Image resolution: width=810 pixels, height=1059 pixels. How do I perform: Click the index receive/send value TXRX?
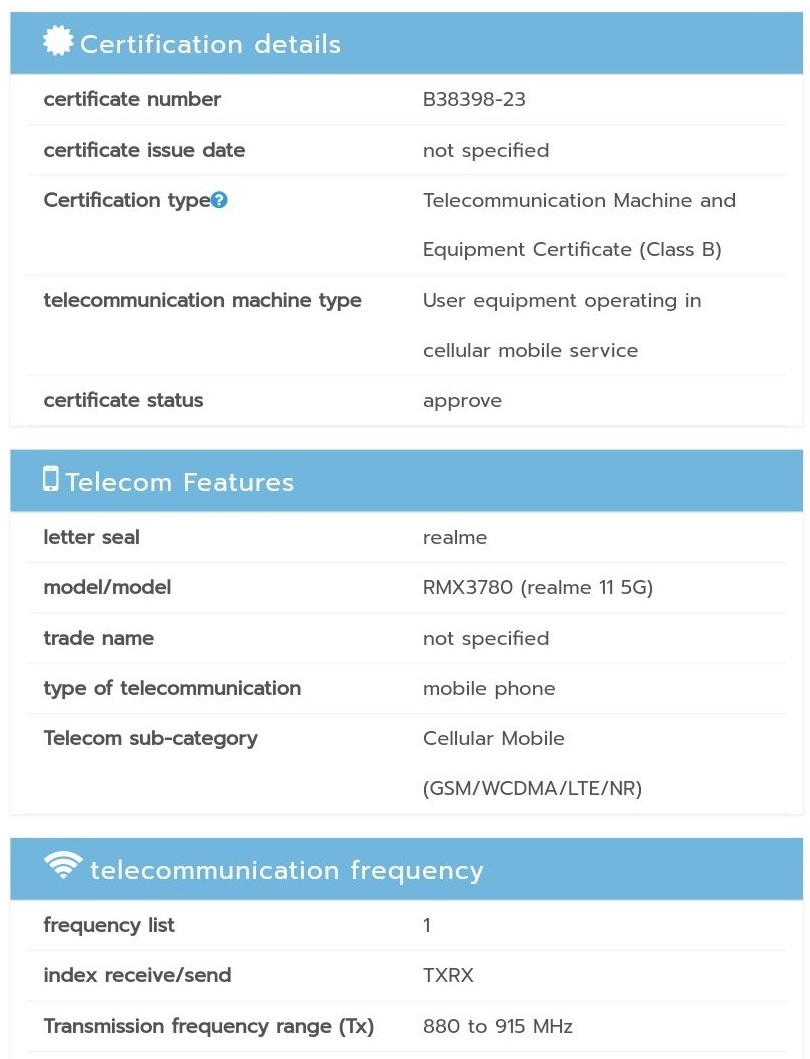pyautogui.click(x=448, y=975)
